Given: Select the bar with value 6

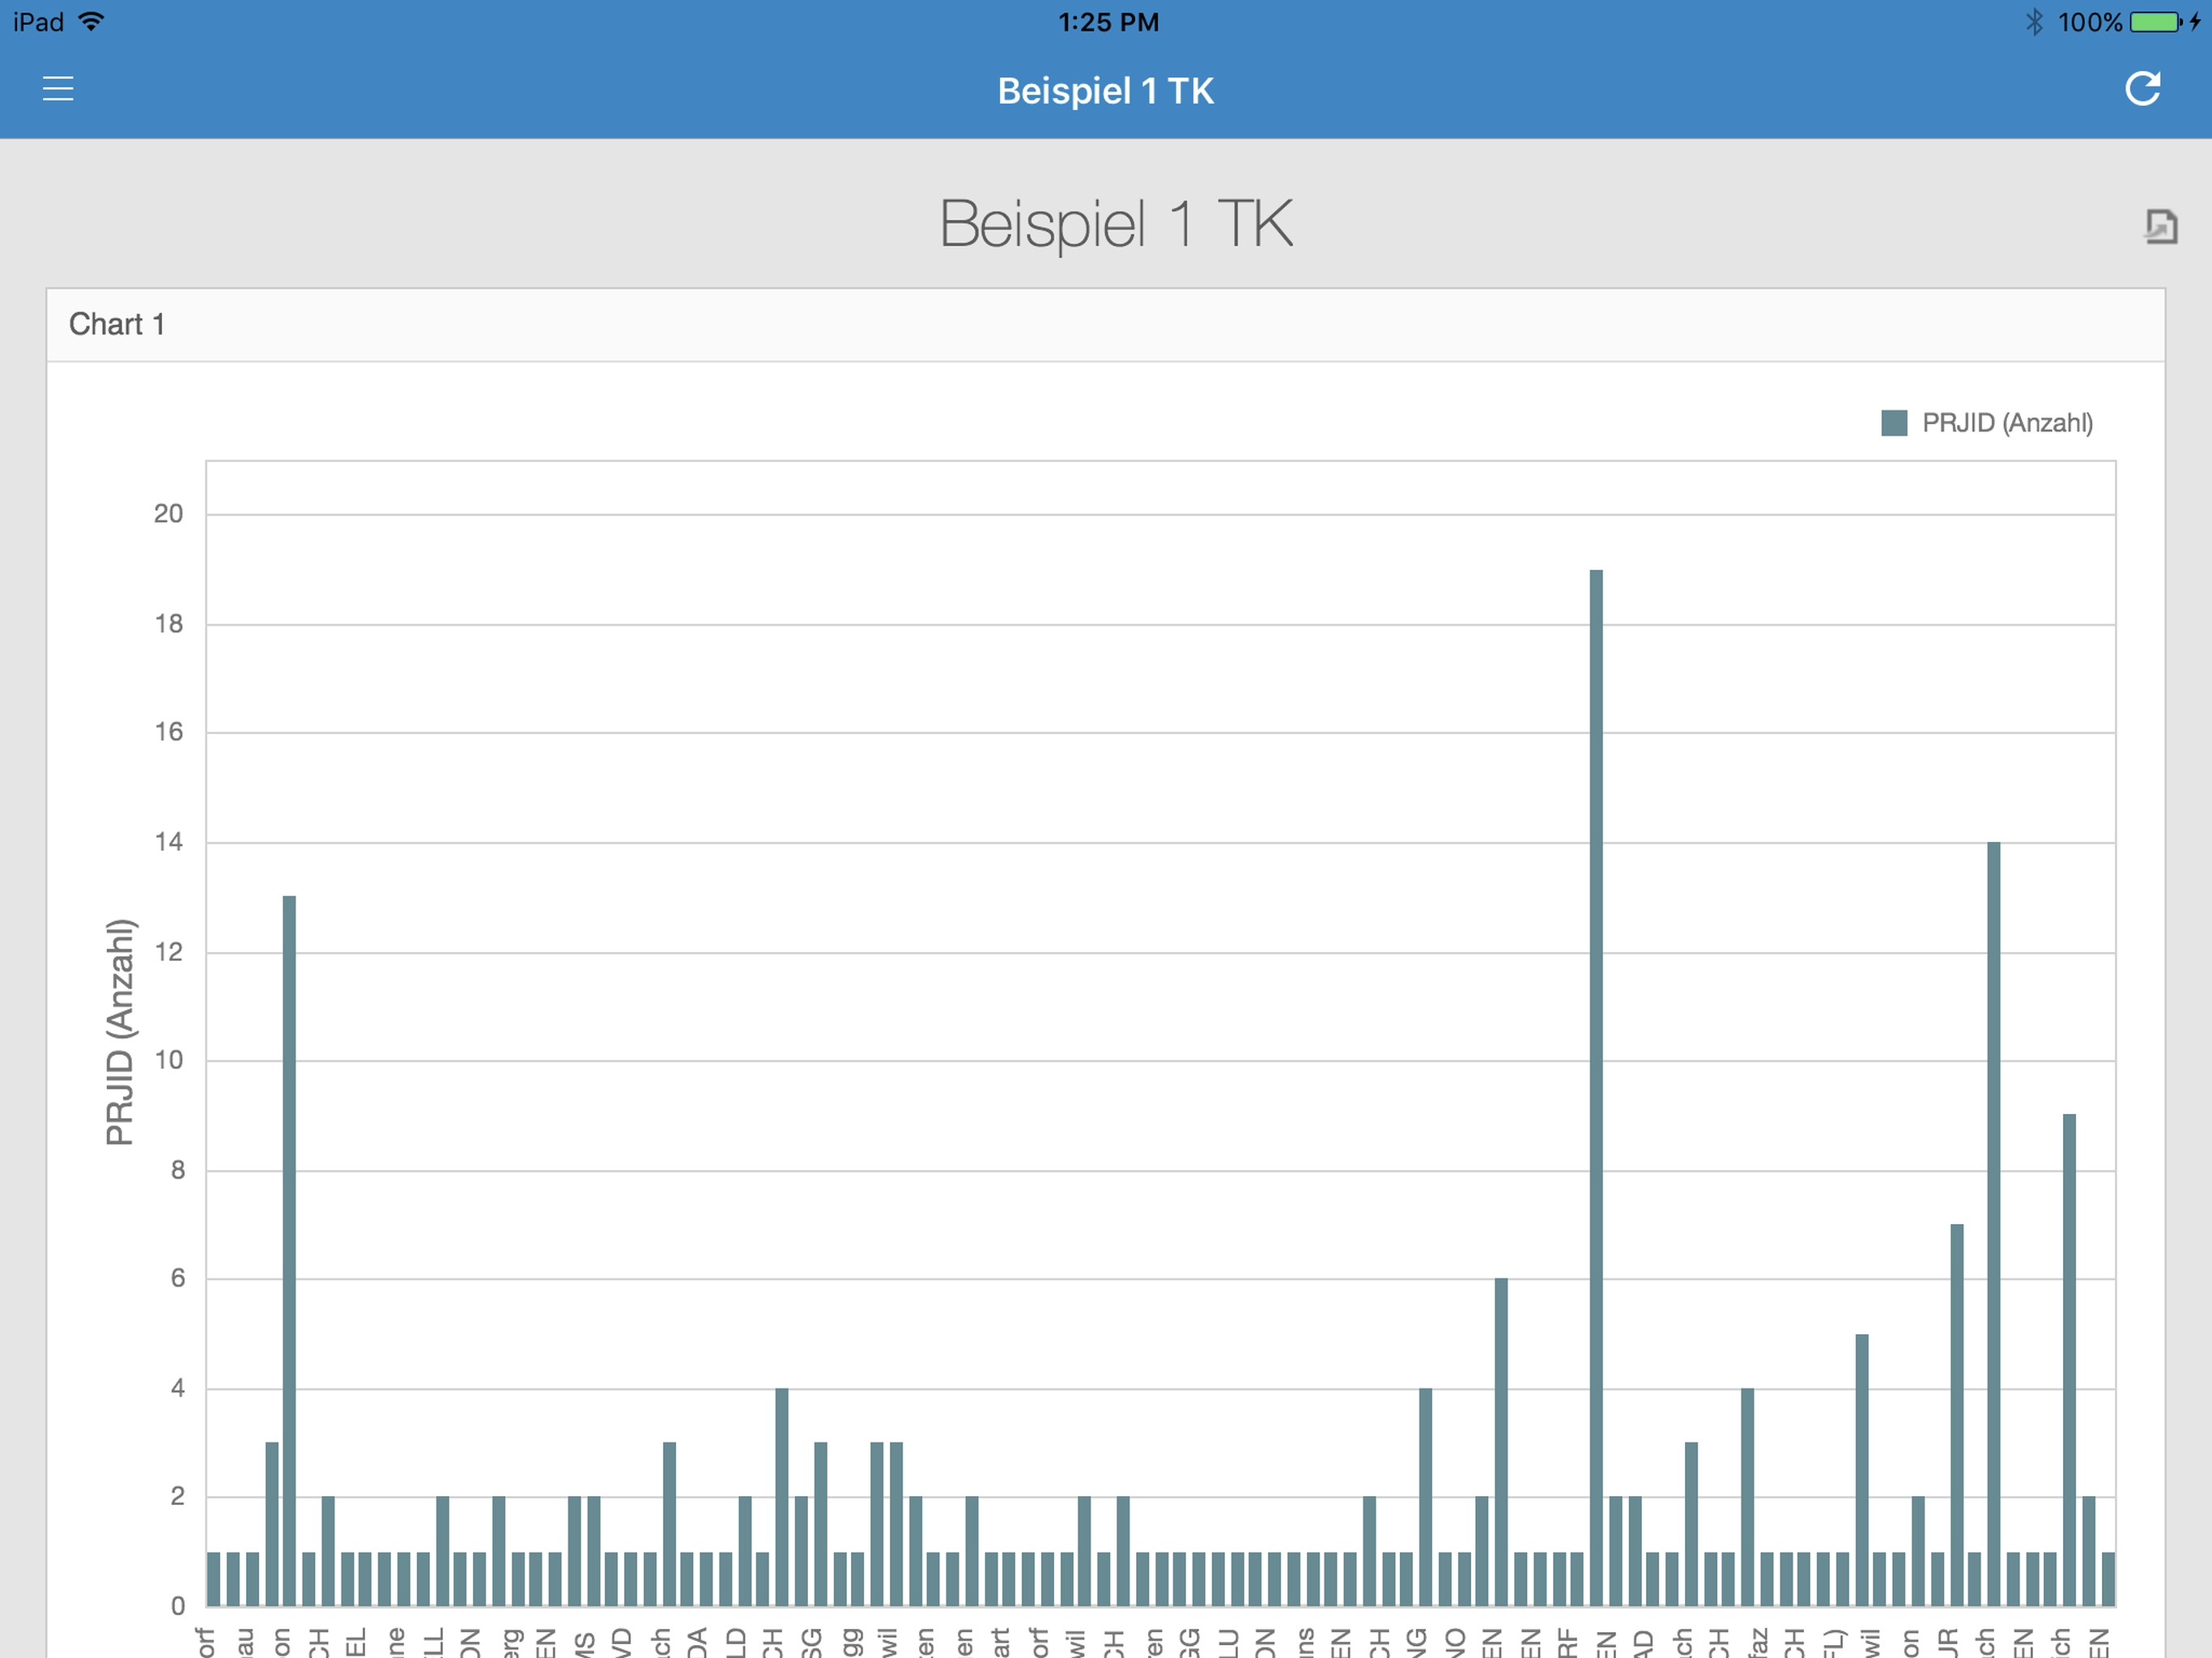Looking at the screenshot, I should (1500, 1440).
